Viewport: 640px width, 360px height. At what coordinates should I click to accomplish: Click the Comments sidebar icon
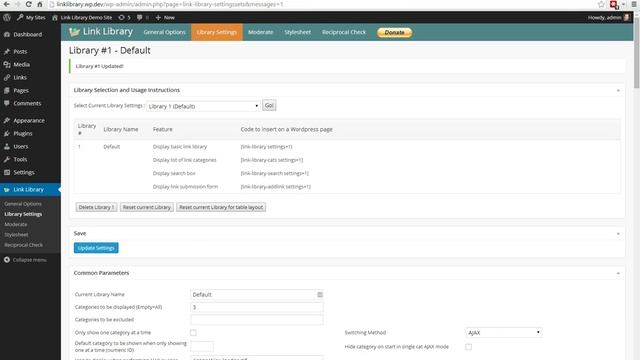pyautogui.click(x=7, y=103)
